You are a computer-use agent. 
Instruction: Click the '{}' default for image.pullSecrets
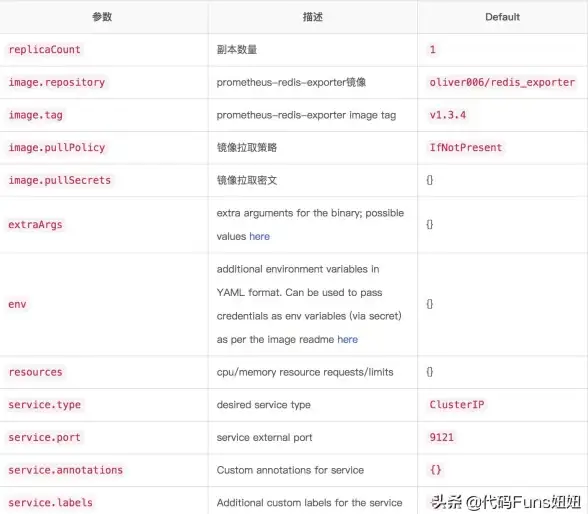click(430, 180)
